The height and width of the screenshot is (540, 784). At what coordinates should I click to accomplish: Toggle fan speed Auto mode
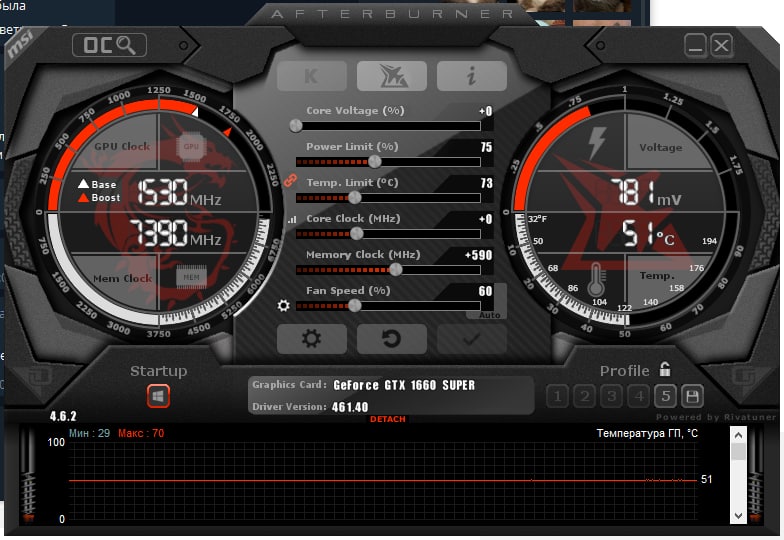[489, 315]
